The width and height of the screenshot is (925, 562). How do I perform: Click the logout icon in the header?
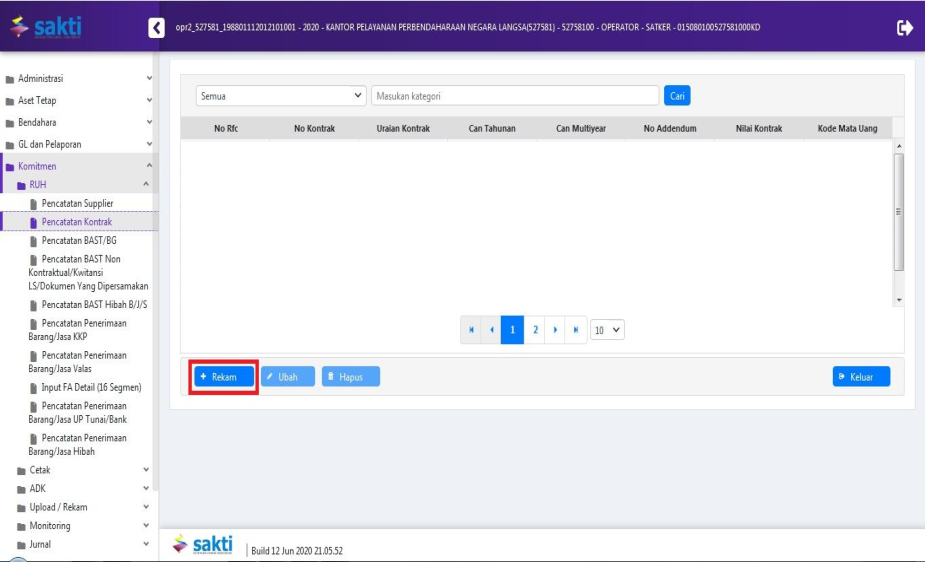click(905, 27)
